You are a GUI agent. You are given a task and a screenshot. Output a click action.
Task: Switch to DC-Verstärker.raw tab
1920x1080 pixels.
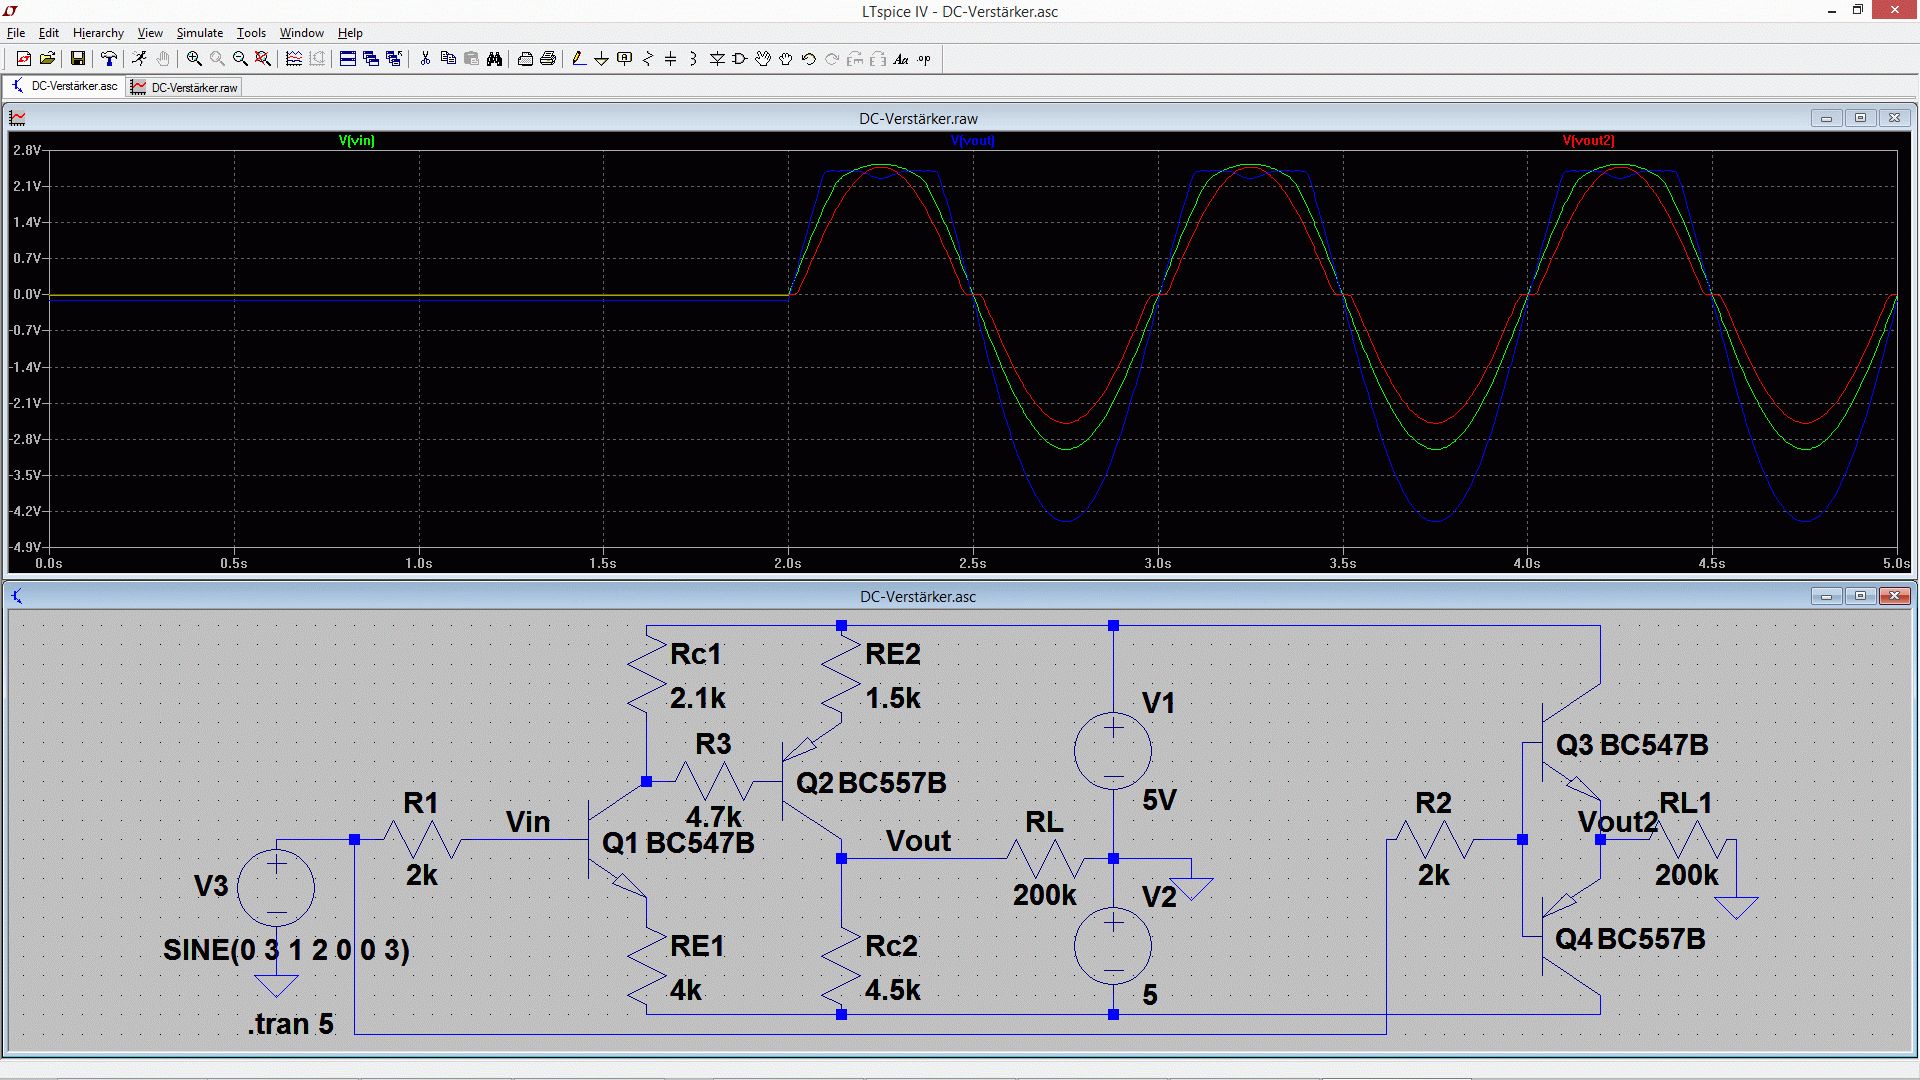(x=185, y=87)
